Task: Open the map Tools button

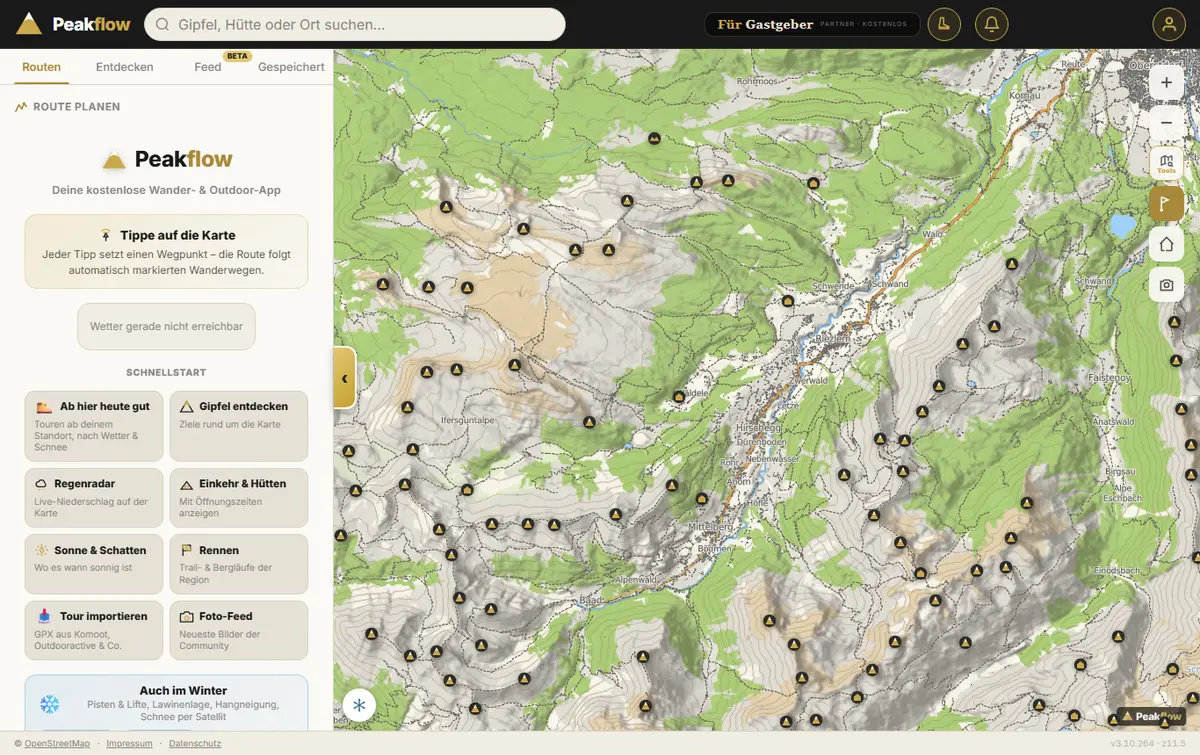Action: [1166, 164]
